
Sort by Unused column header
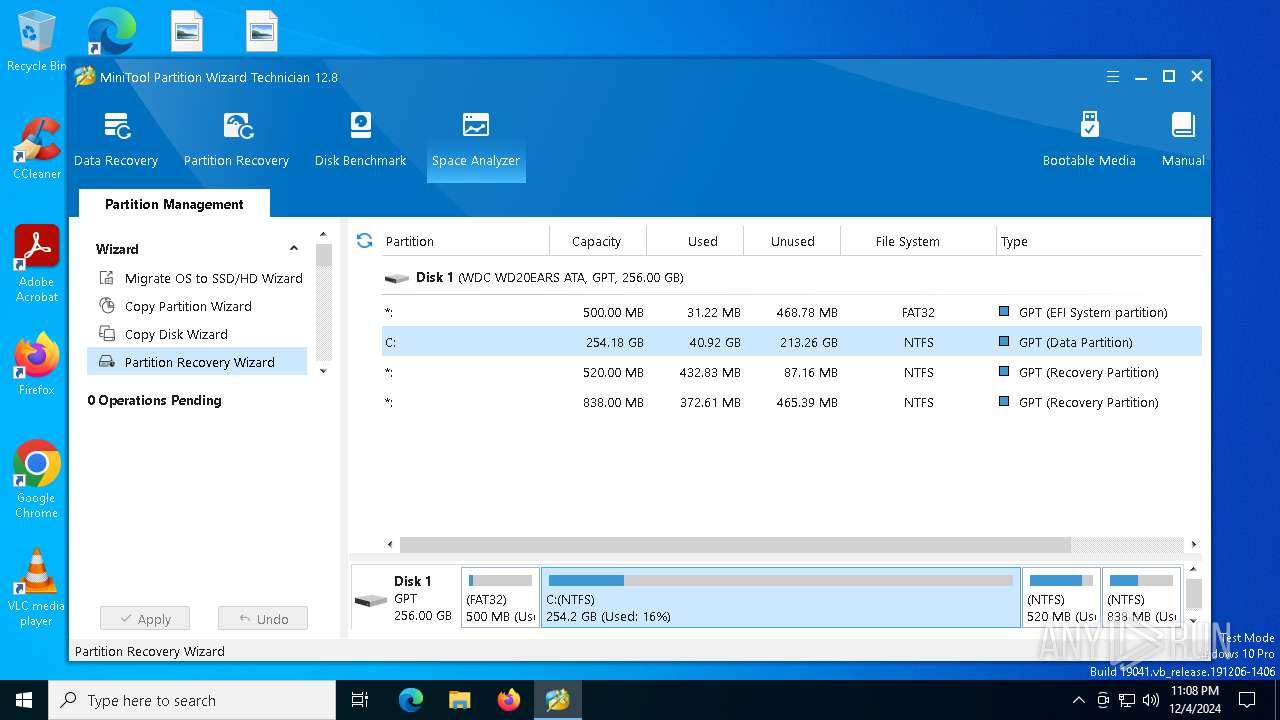[x=792, y=241]
